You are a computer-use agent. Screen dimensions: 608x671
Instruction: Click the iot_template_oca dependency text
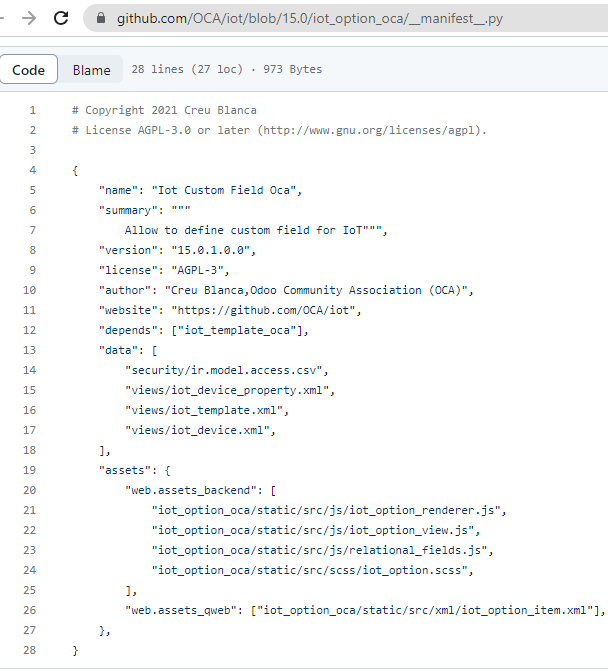click(x=237, y=330)
